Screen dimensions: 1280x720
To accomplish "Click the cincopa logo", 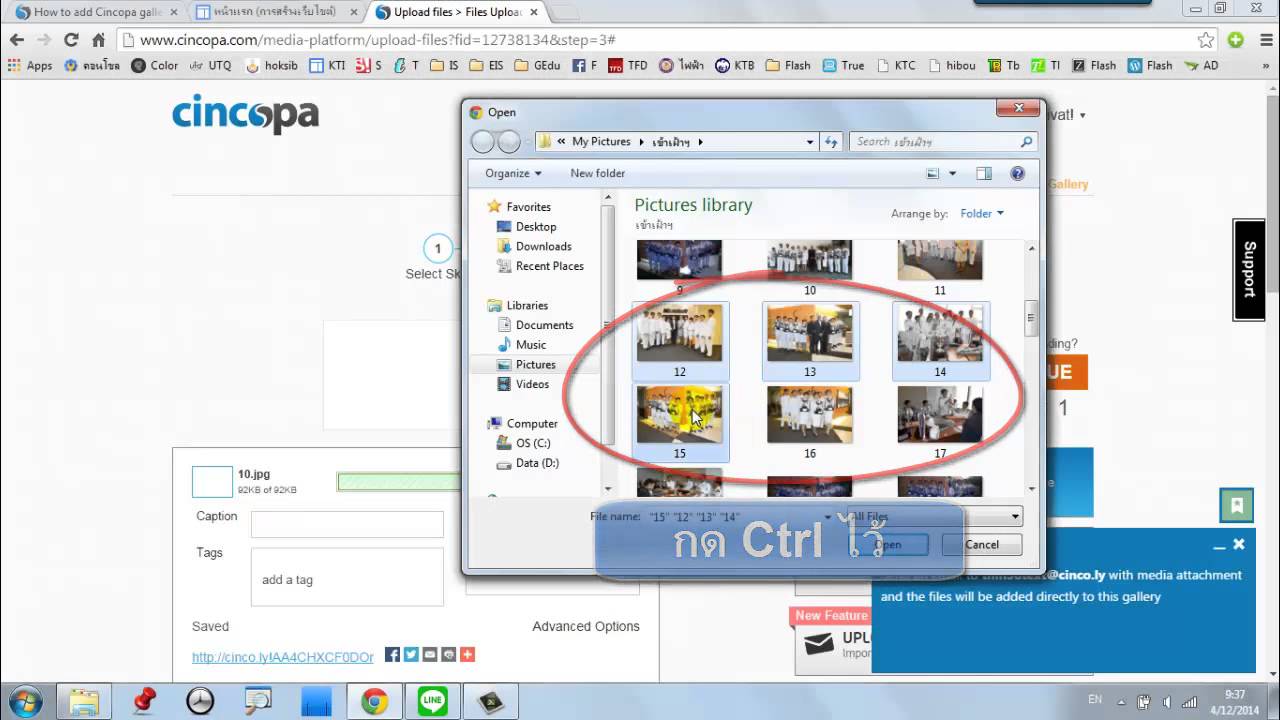I will [x=245, y=115].
